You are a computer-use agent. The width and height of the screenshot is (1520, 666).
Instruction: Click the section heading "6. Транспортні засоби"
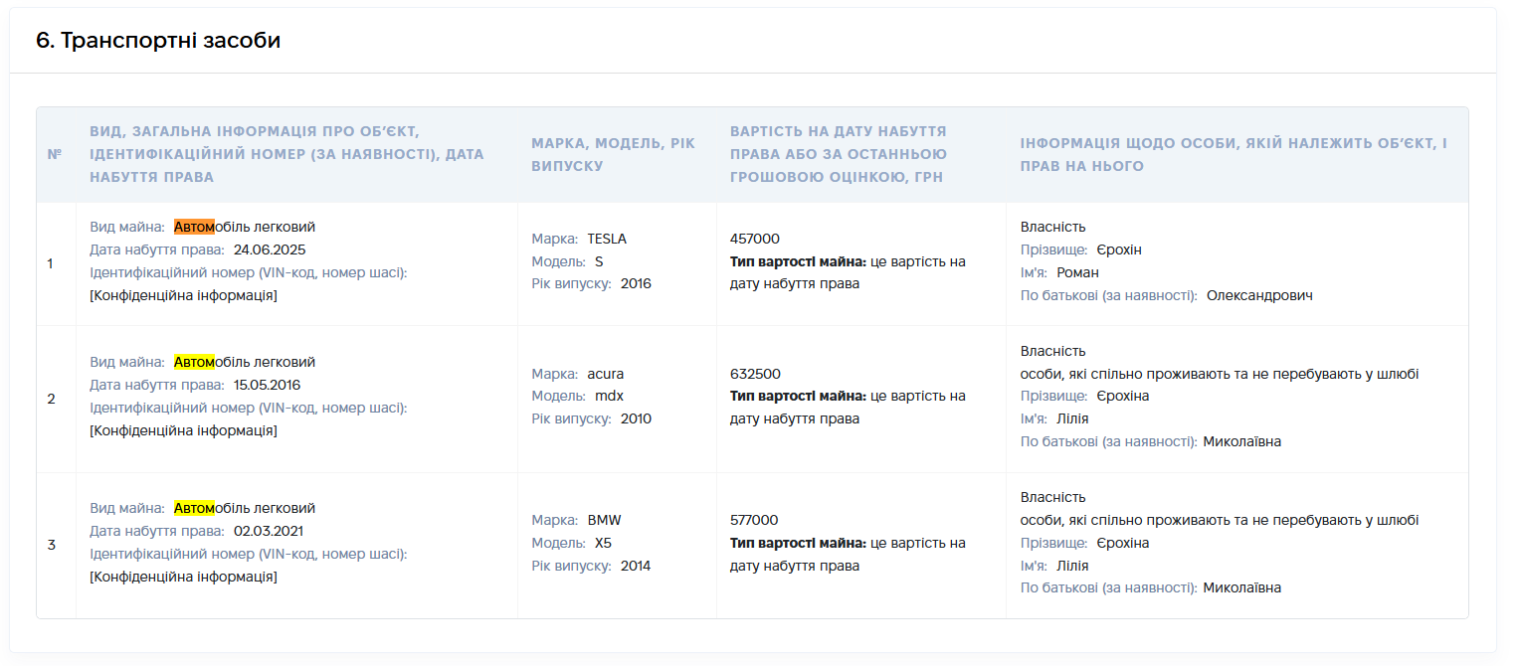point(158,41)
